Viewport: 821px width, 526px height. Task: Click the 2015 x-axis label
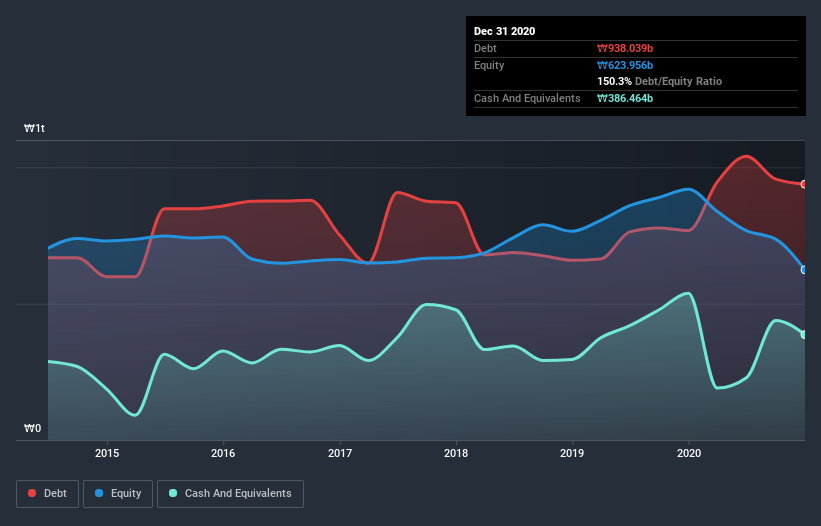point(107,453)
